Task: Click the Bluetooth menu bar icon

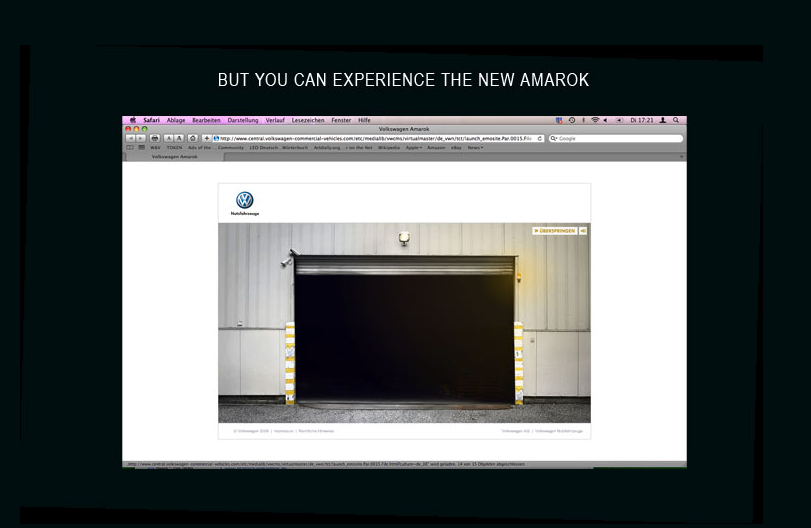Action: pyautogui.click(x=583, y=120)
